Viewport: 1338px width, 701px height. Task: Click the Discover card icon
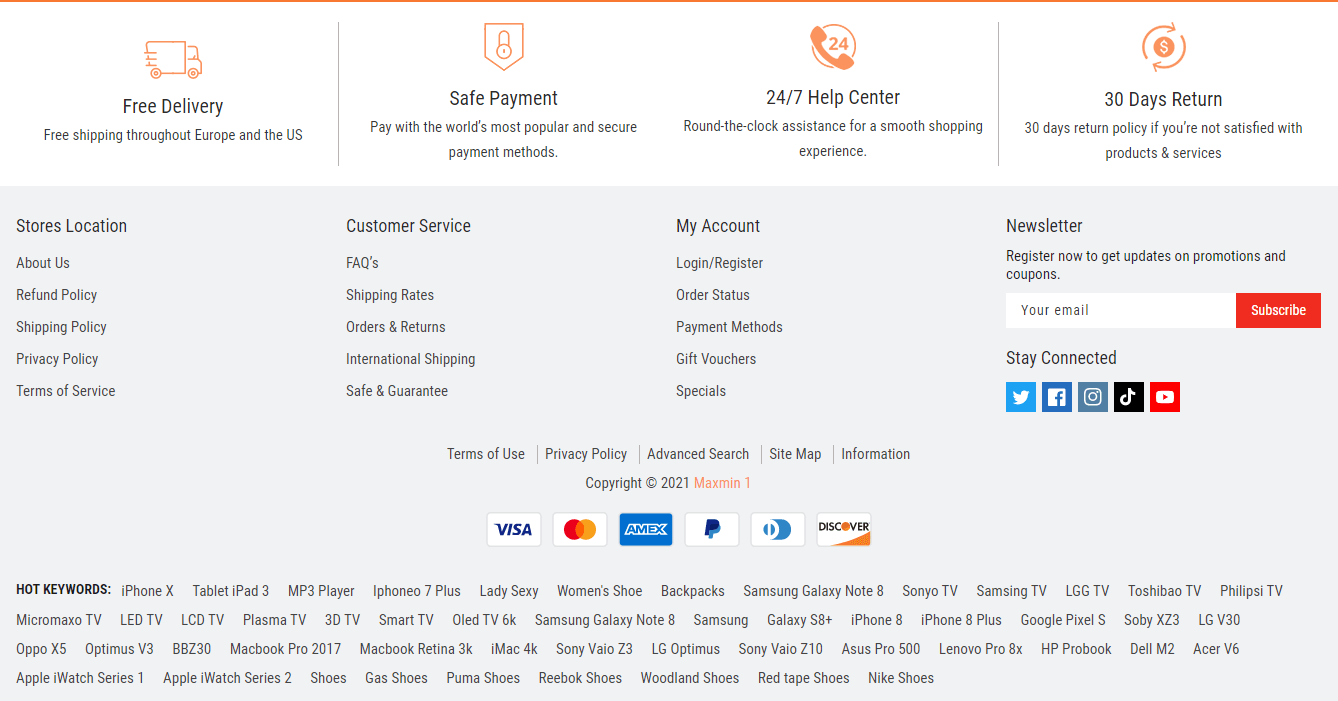[x=844, y=529]
